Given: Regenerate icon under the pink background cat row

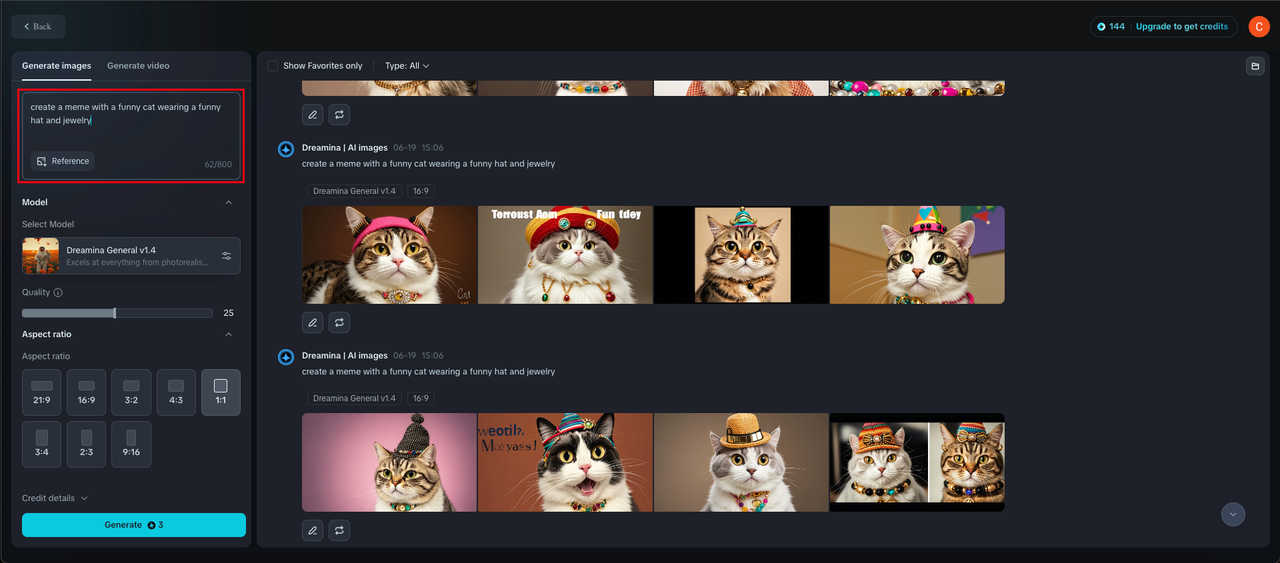Looking at the screenshot, I should click(x=340, y=530).
